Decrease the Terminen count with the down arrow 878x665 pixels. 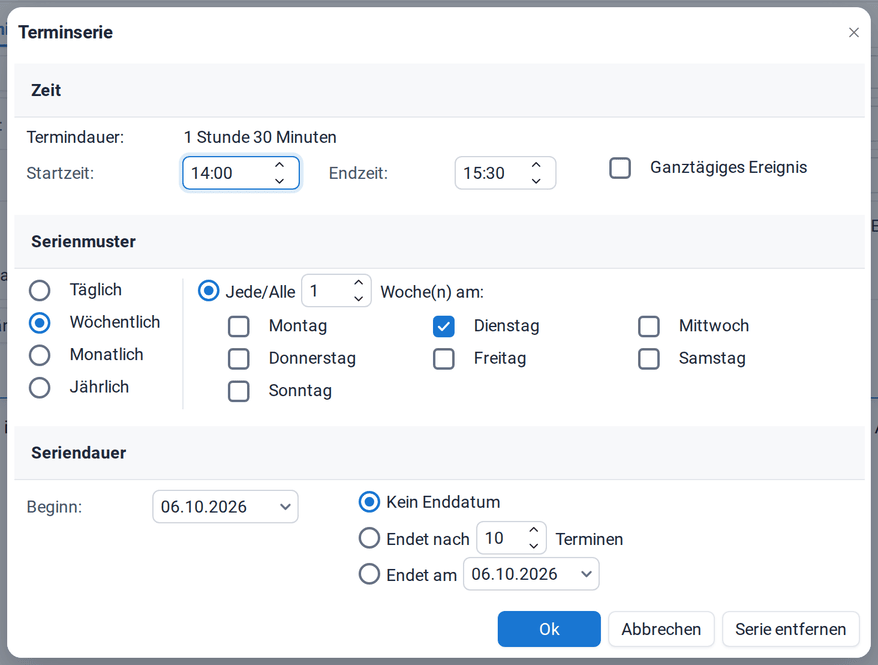(x=534, y=546)
